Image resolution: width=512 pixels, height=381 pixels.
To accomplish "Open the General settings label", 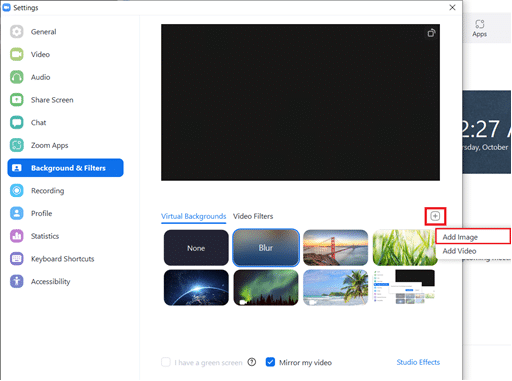I will [44, 32].
